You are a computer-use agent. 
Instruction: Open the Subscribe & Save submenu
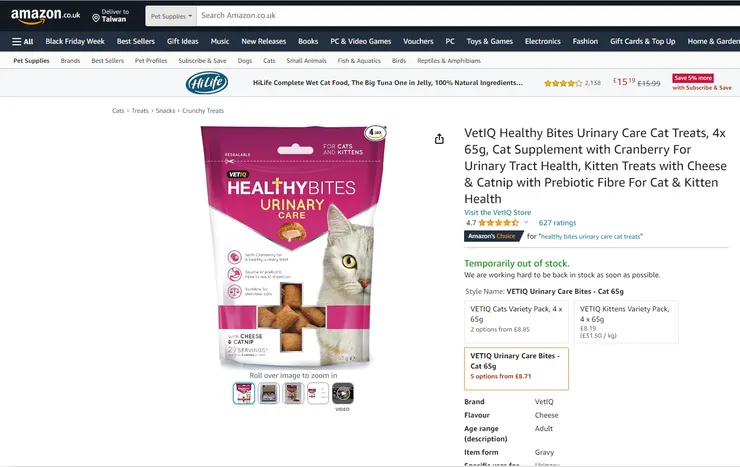pos(202,61)
